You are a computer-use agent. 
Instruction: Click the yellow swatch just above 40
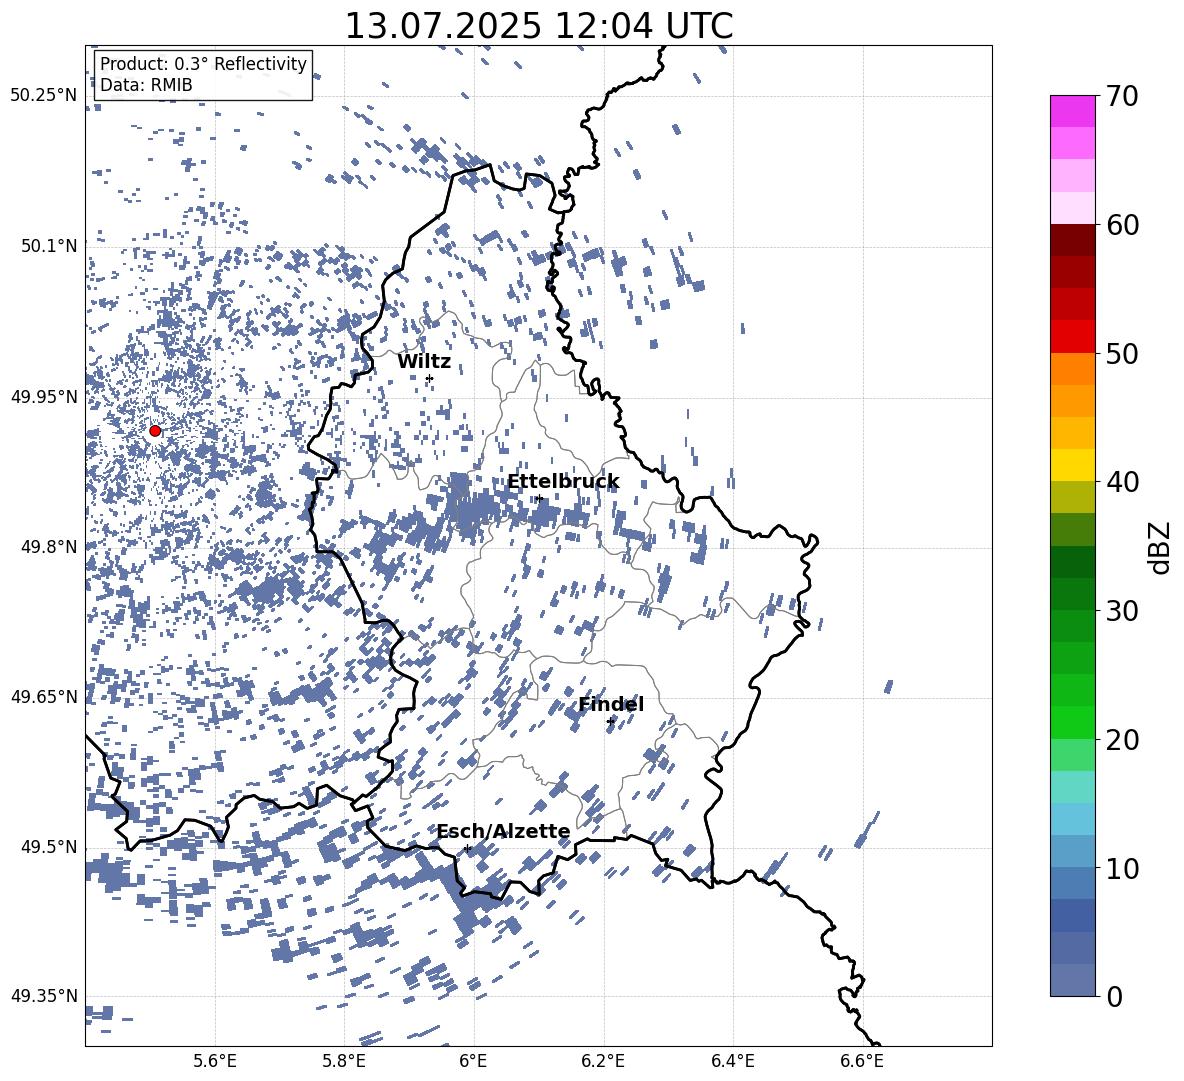coord(1072,465)
